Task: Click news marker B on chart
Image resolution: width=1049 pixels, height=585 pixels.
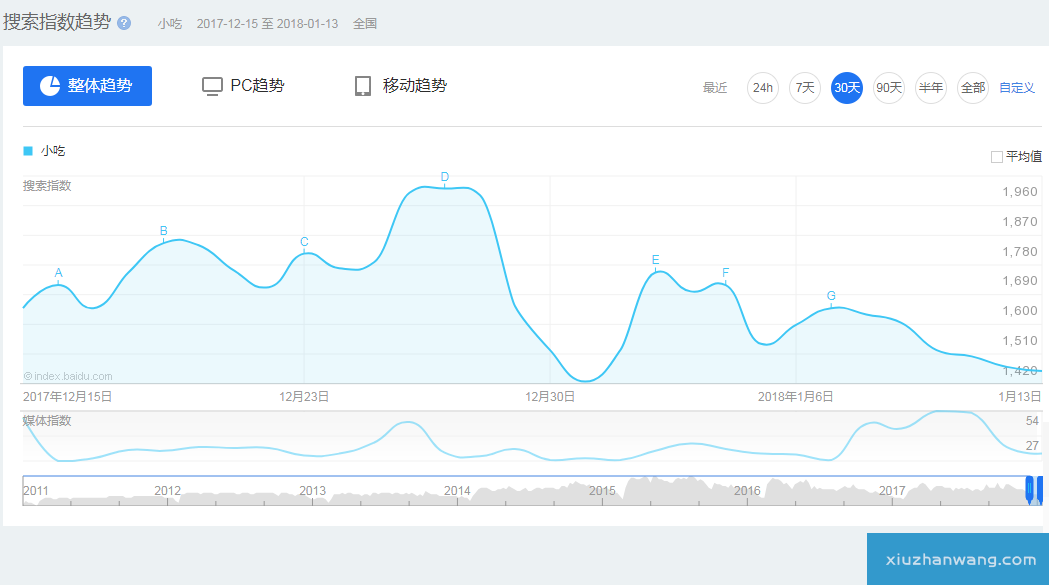Action: point(164,231)
